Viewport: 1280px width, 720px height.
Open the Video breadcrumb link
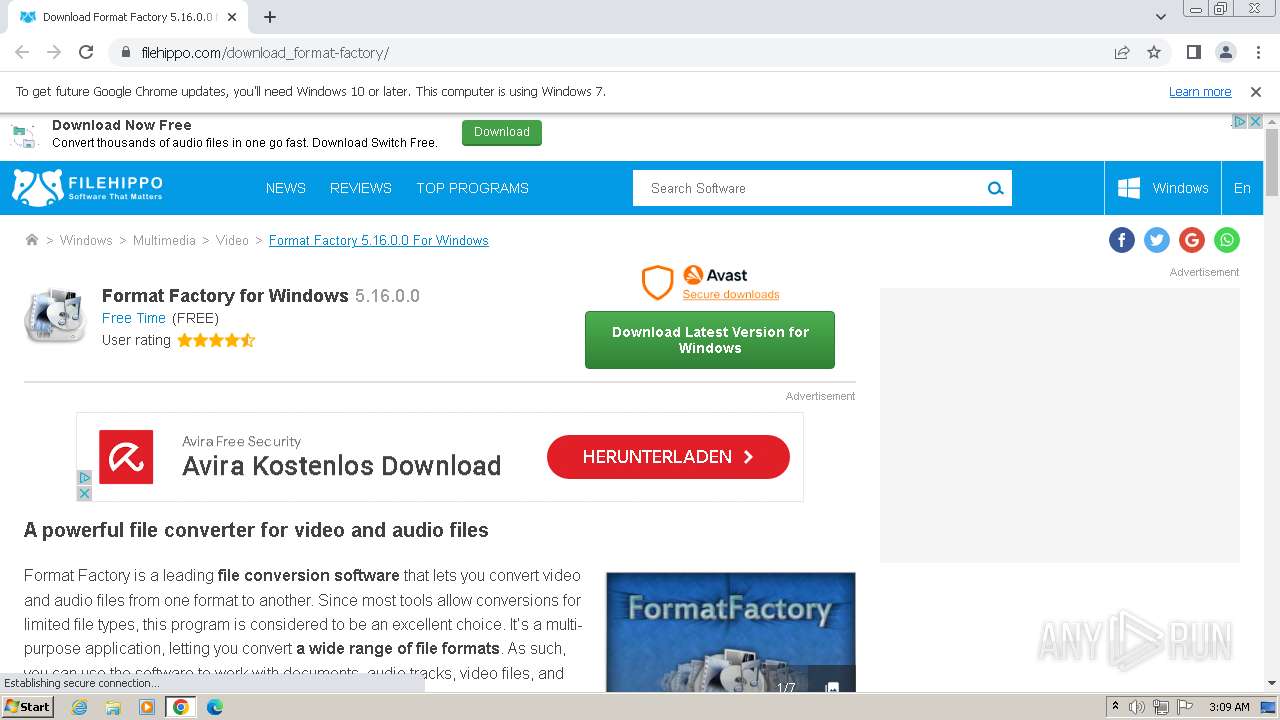click(x=232, y=240)
